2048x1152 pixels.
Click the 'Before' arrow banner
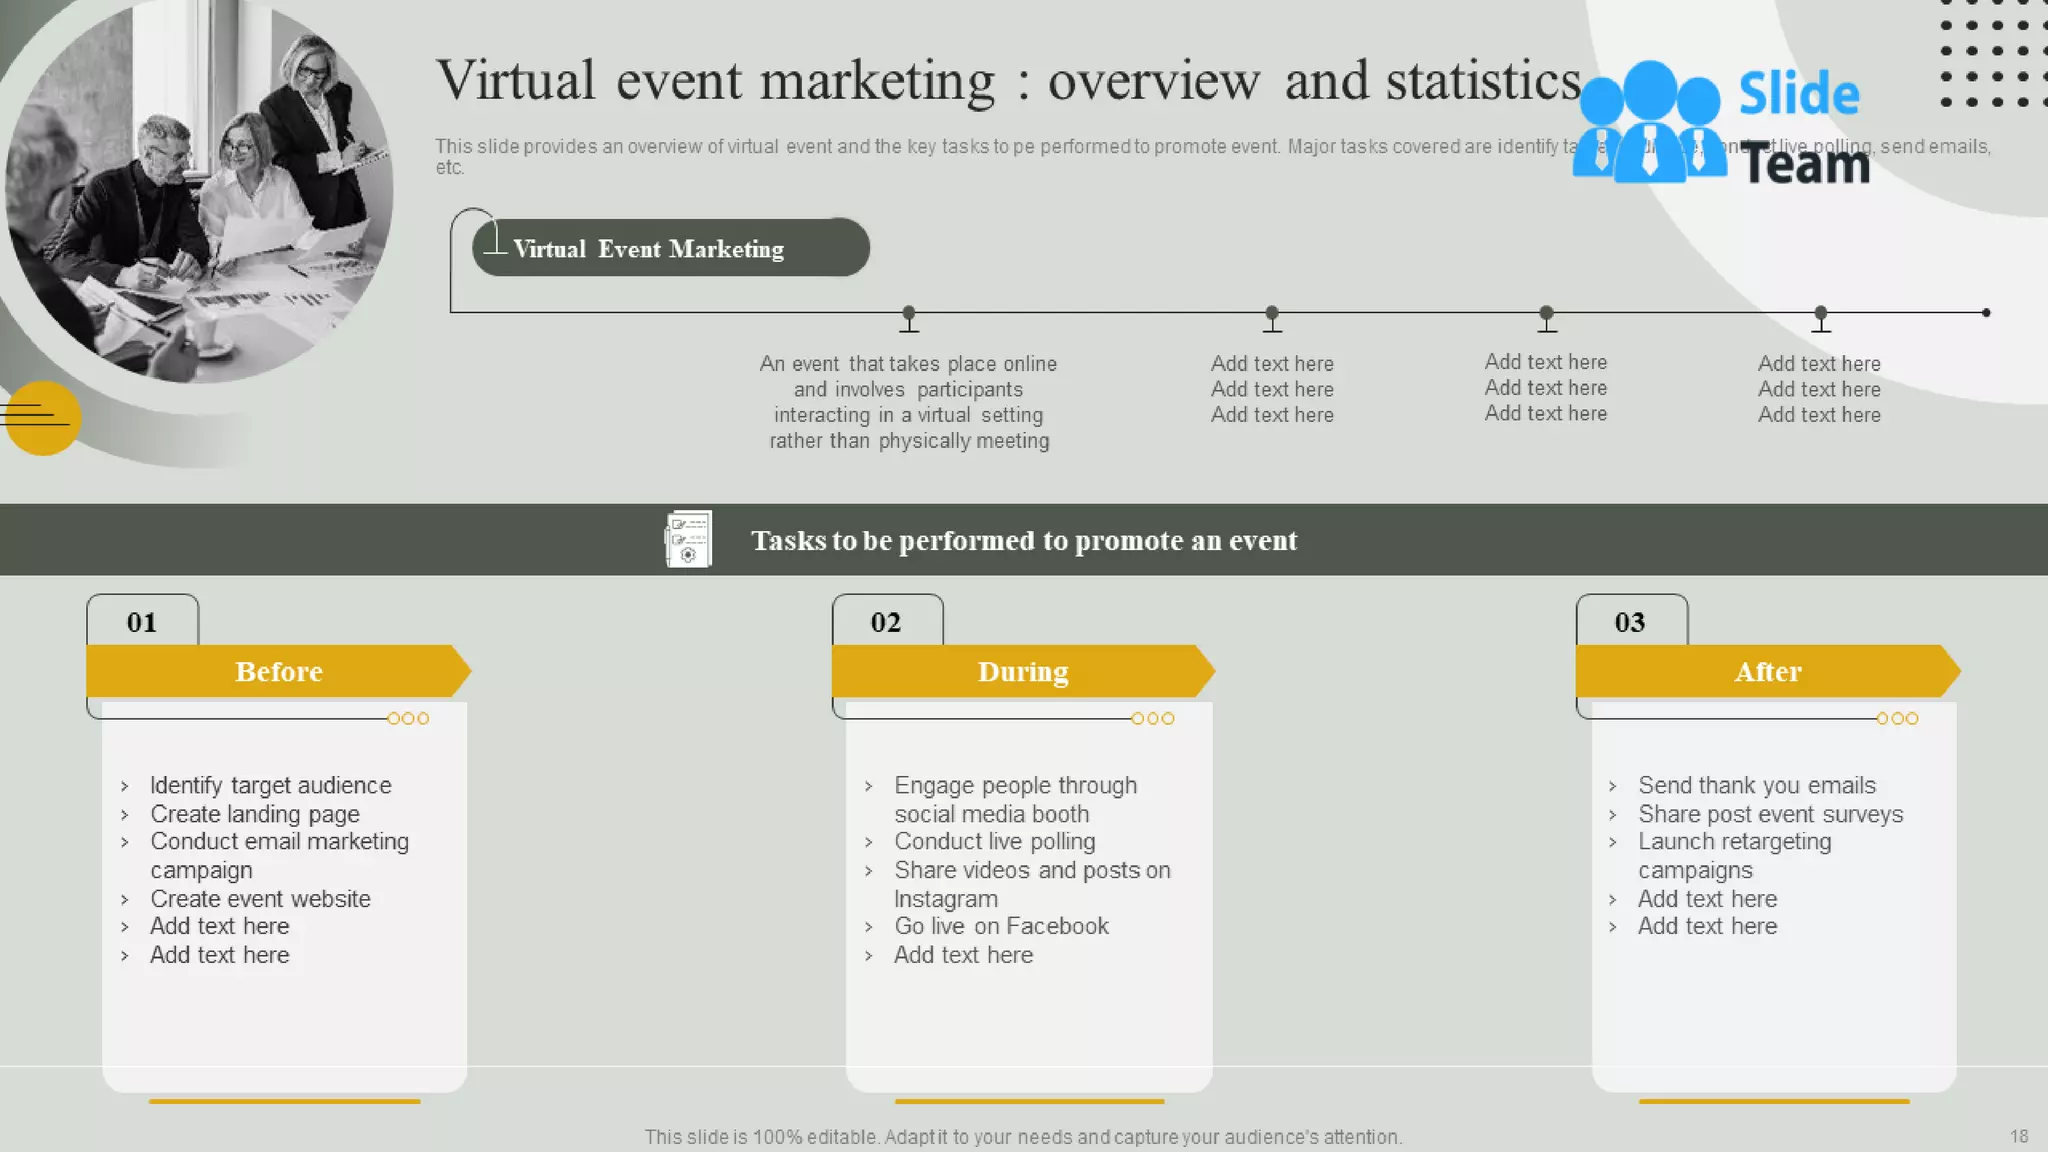(x=278, y=671)
